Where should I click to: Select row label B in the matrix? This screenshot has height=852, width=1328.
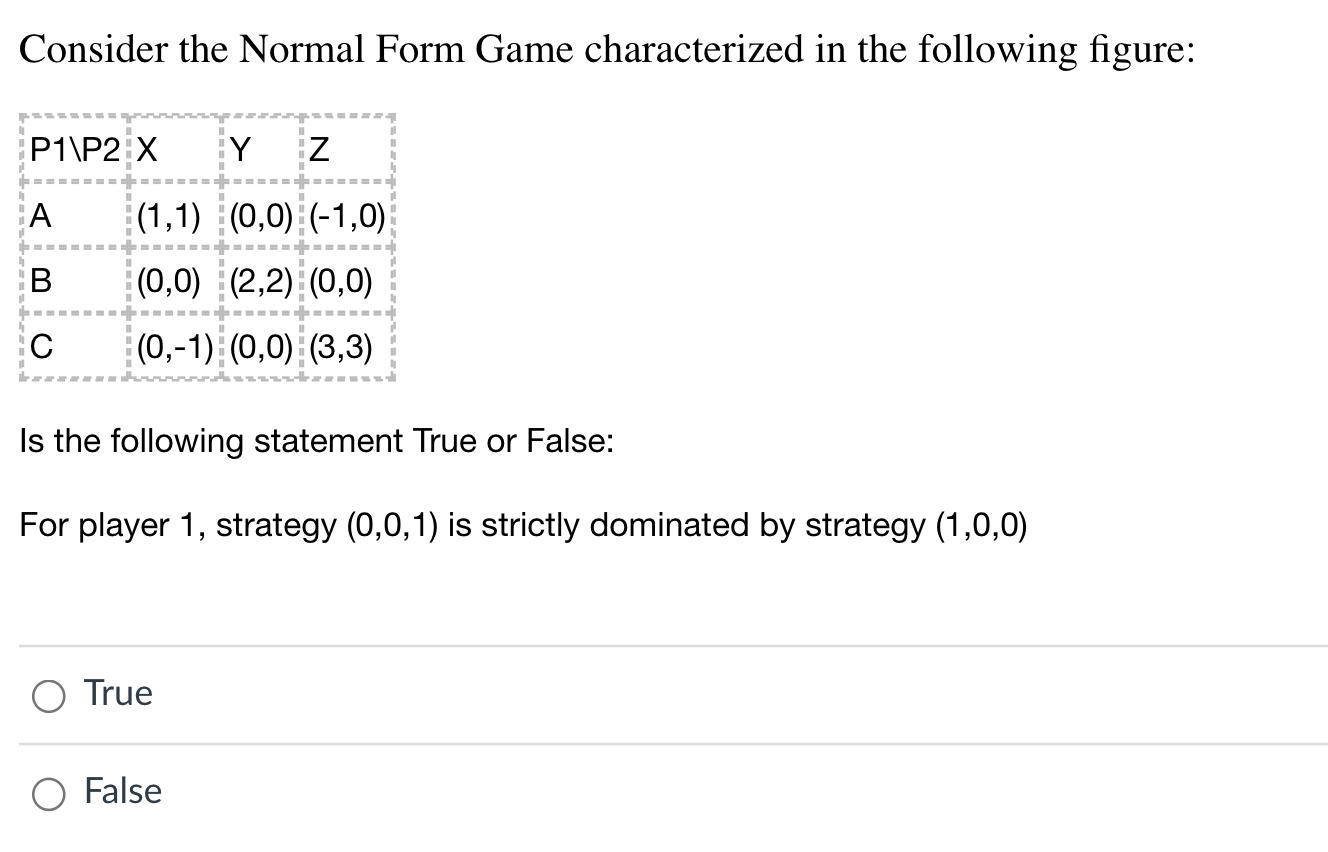click(x=38, y=280)
